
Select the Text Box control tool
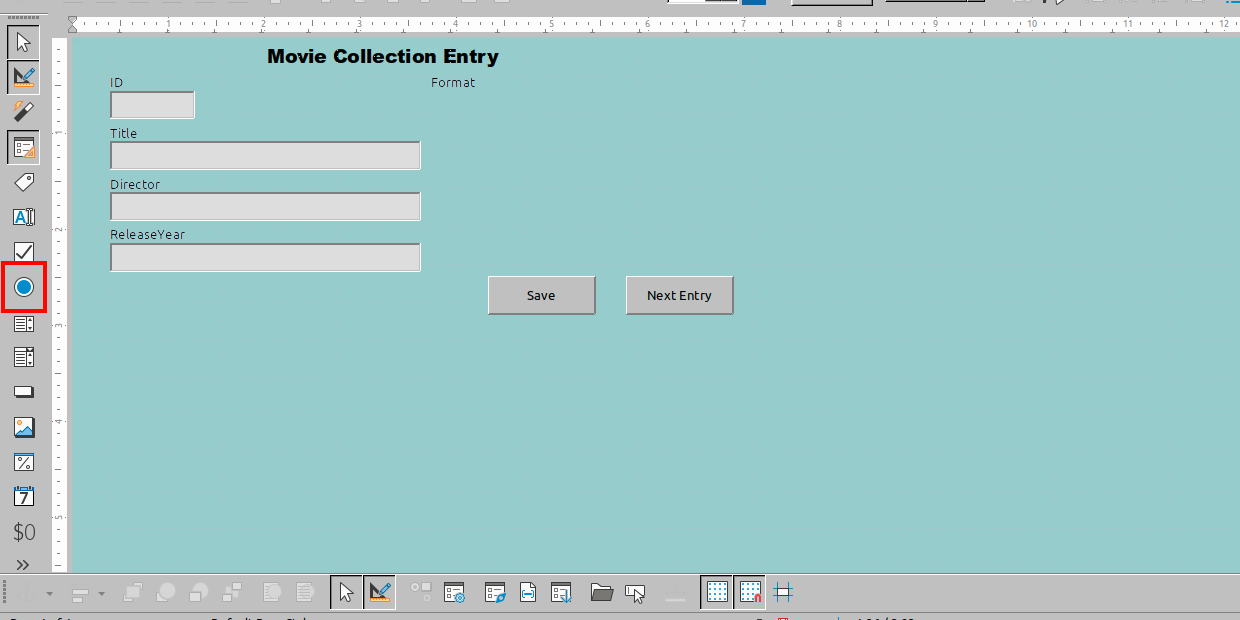[x=24, y=217]
